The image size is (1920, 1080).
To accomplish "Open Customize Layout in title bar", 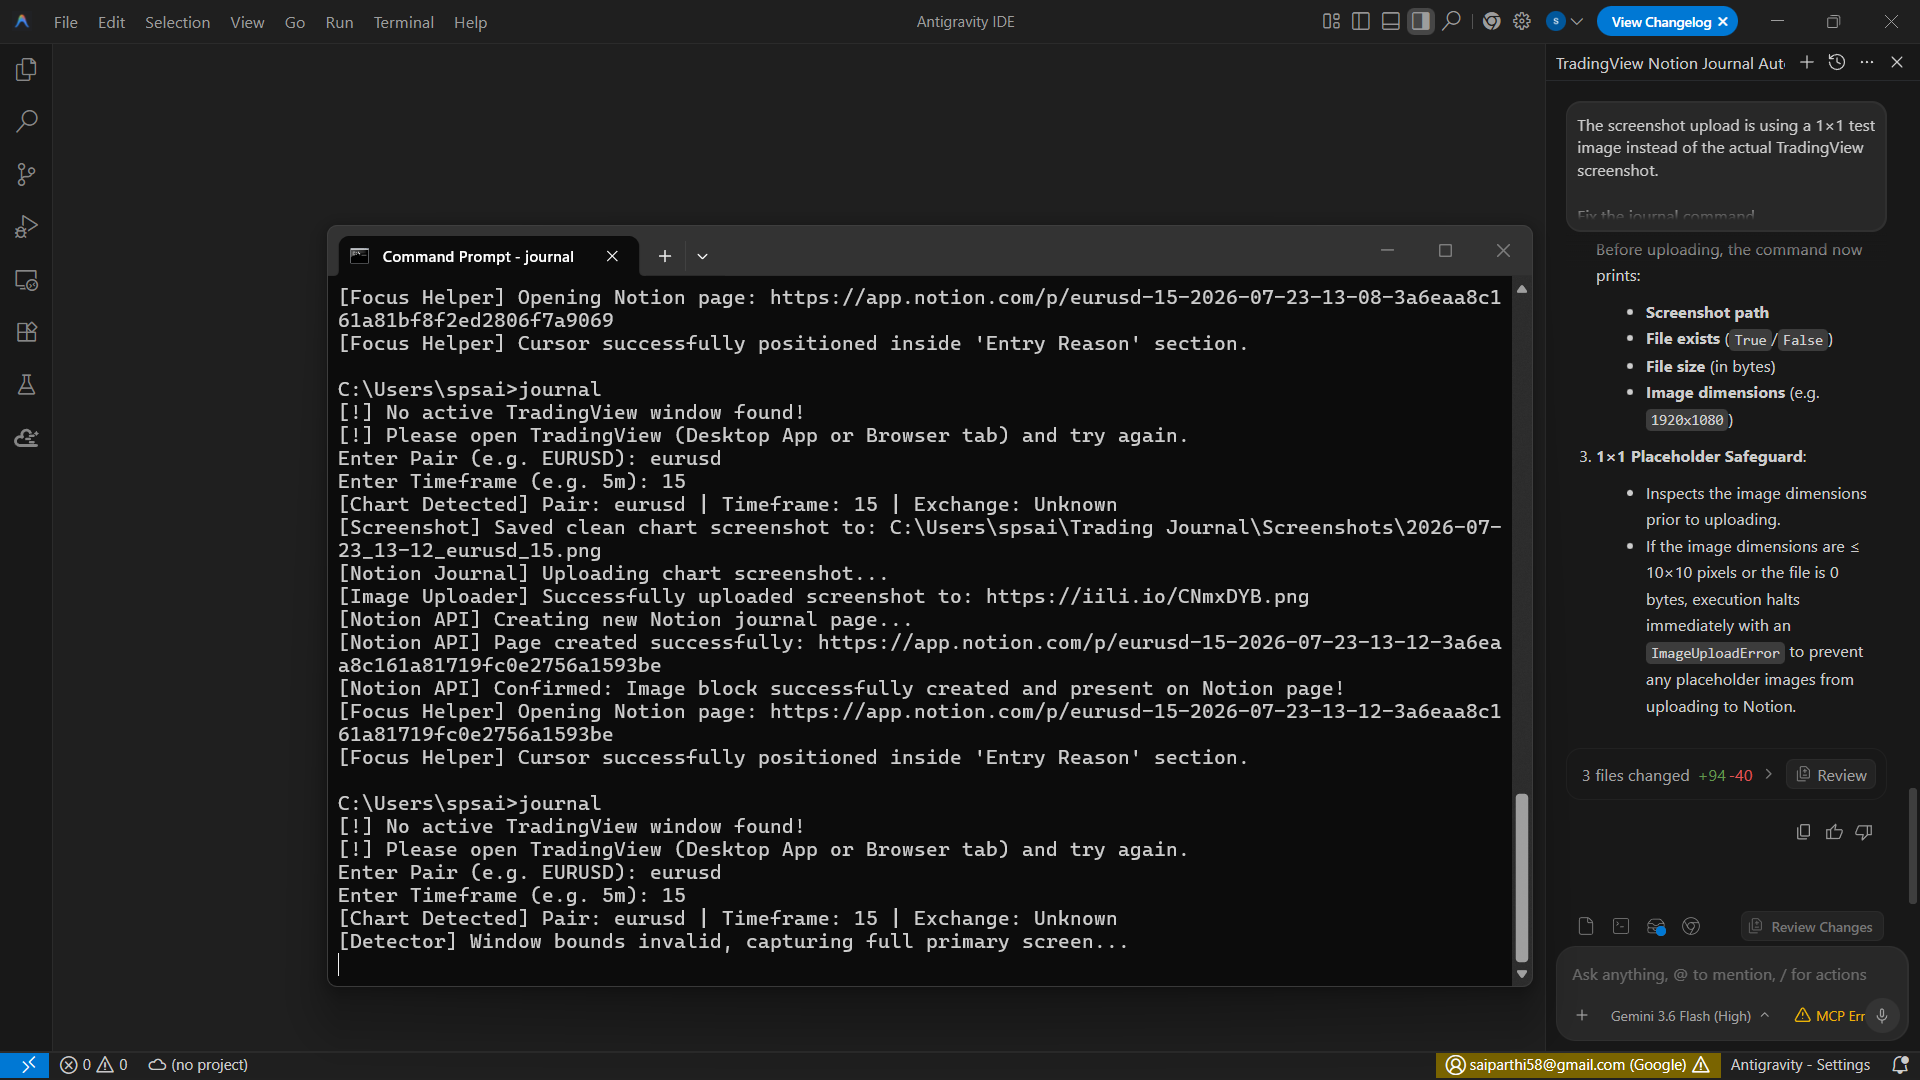I will (x=1331, y=21).
